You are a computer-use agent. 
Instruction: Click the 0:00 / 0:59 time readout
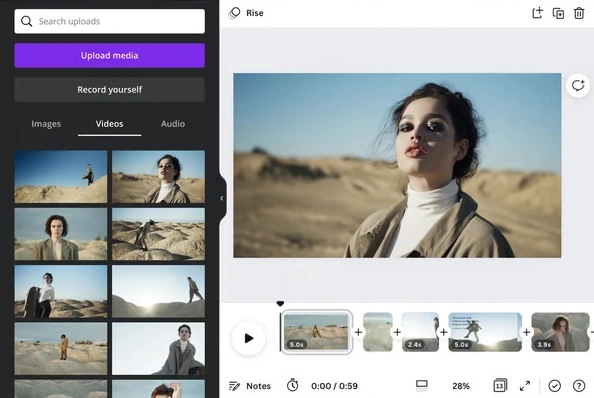pos(334,386)
